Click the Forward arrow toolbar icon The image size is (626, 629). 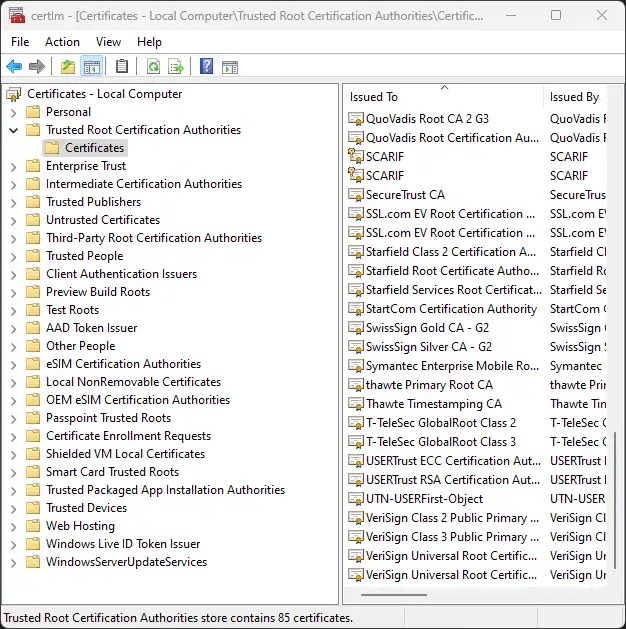tap(37, 66)
